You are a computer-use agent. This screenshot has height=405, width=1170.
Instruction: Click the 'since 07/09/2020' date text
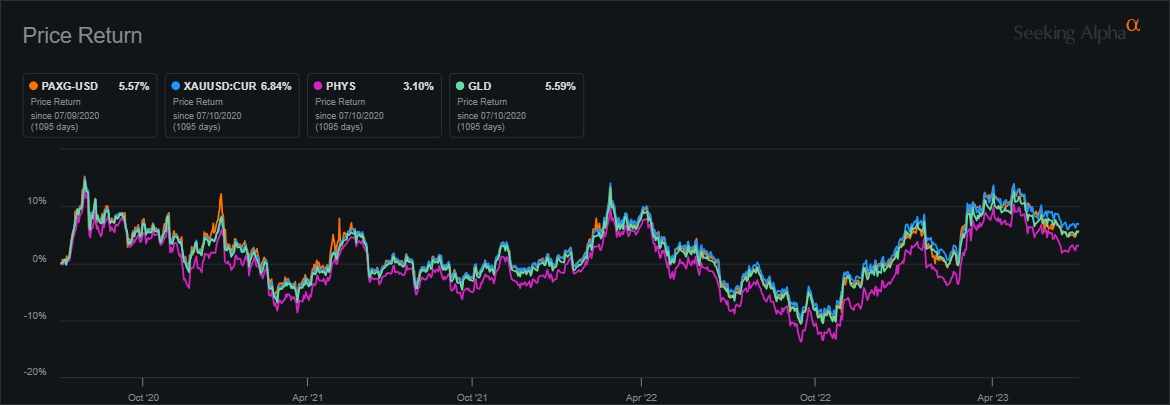(x=65, y=116)
